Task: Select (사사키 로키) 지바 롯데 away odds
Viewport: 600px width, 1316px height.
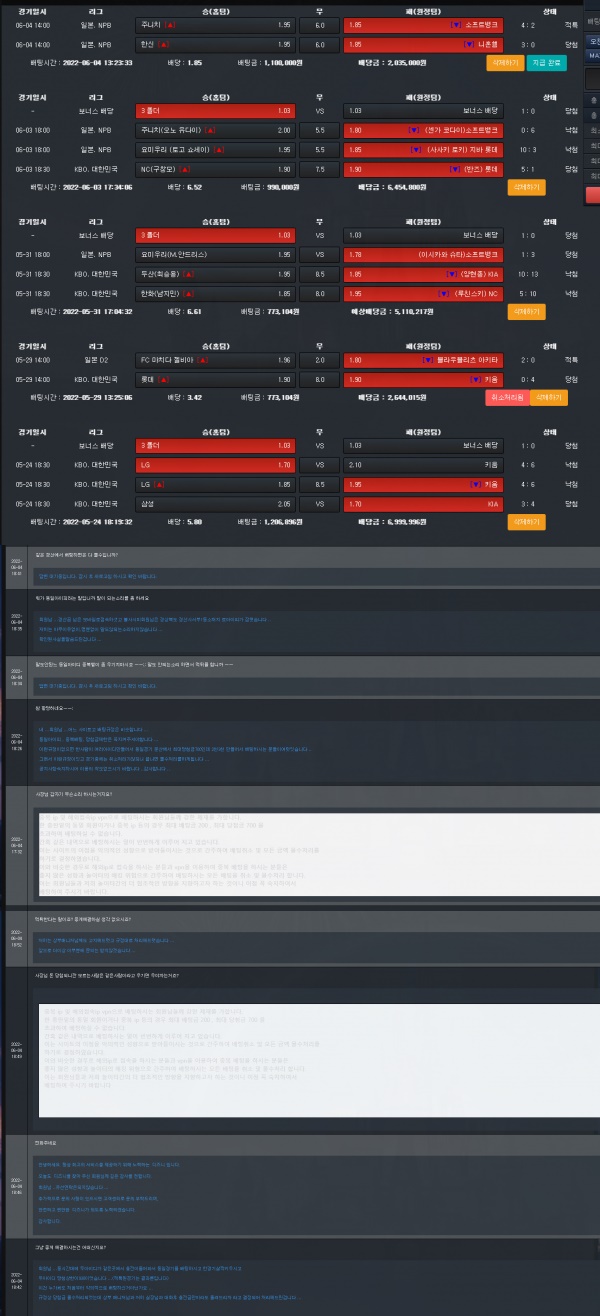Action: click(x=423, y=150)
